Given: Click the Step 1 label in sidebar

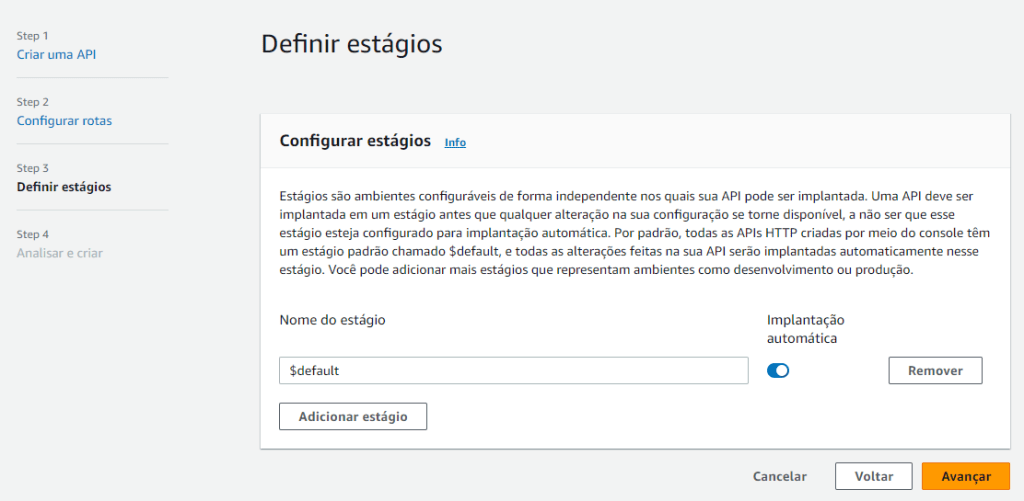Looking at the screenshot, I should (x=33, y=36).
